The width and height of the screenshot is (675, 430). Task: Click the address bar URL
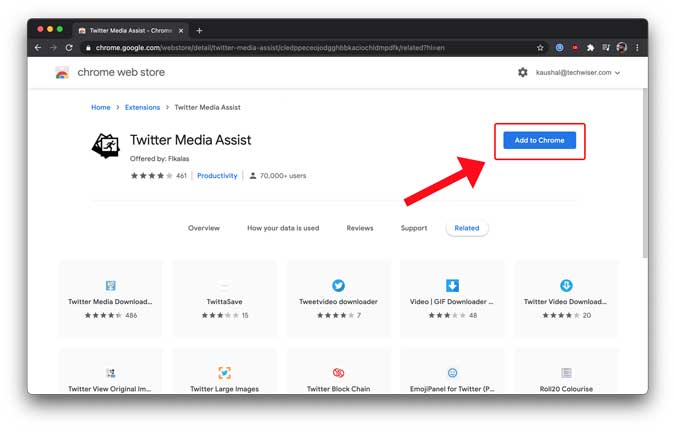pyautogui.click(x=270, y=48)
